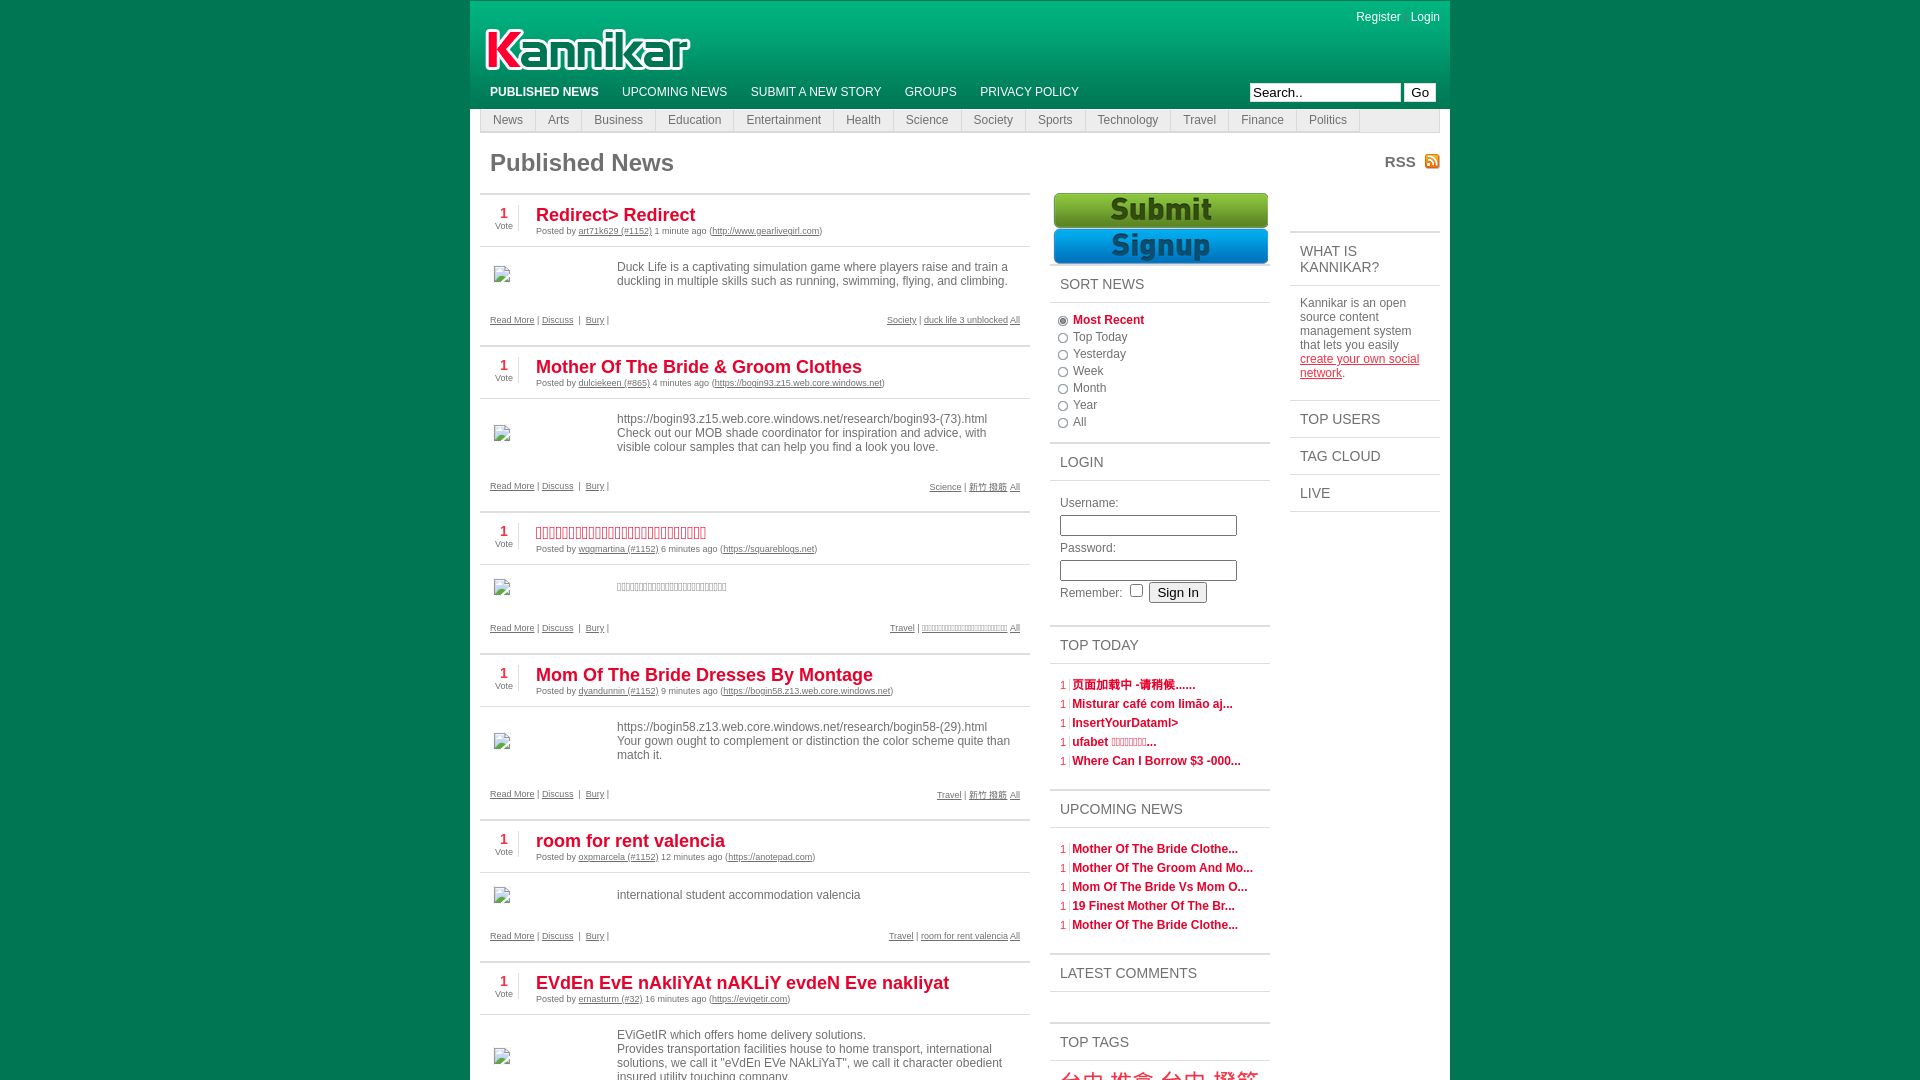Click the Sign In button
The image size is (1920, 1080).
[1176, 592]
